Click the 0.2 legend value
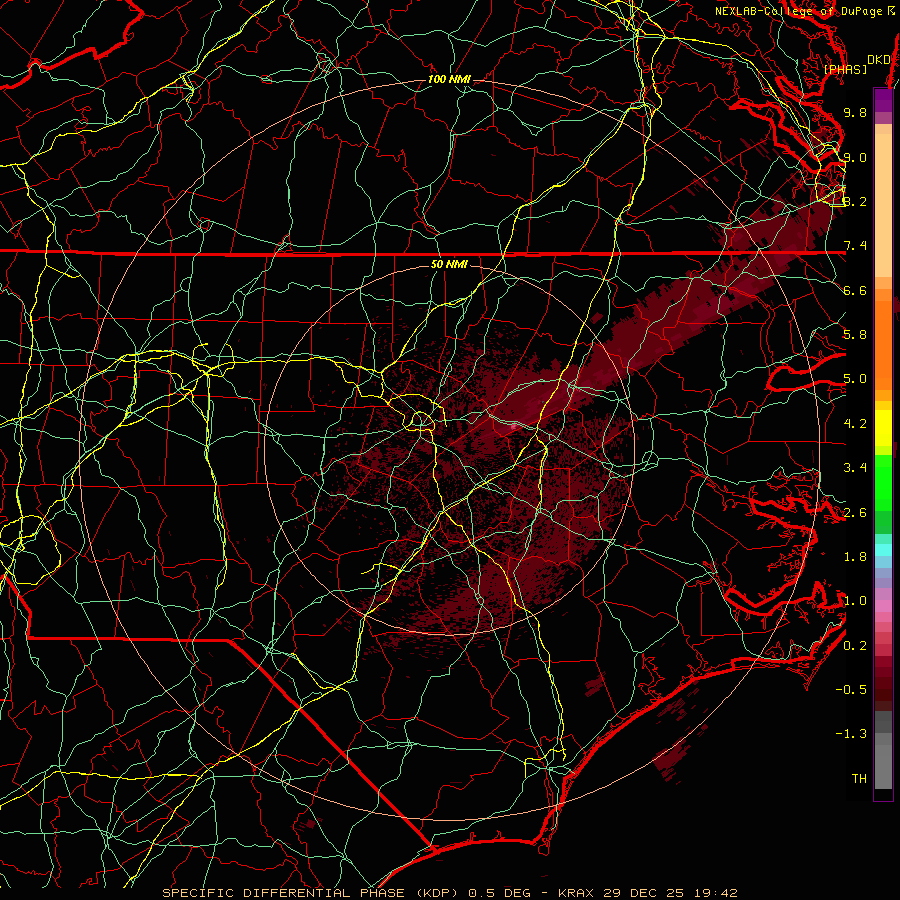 [855, 646]
